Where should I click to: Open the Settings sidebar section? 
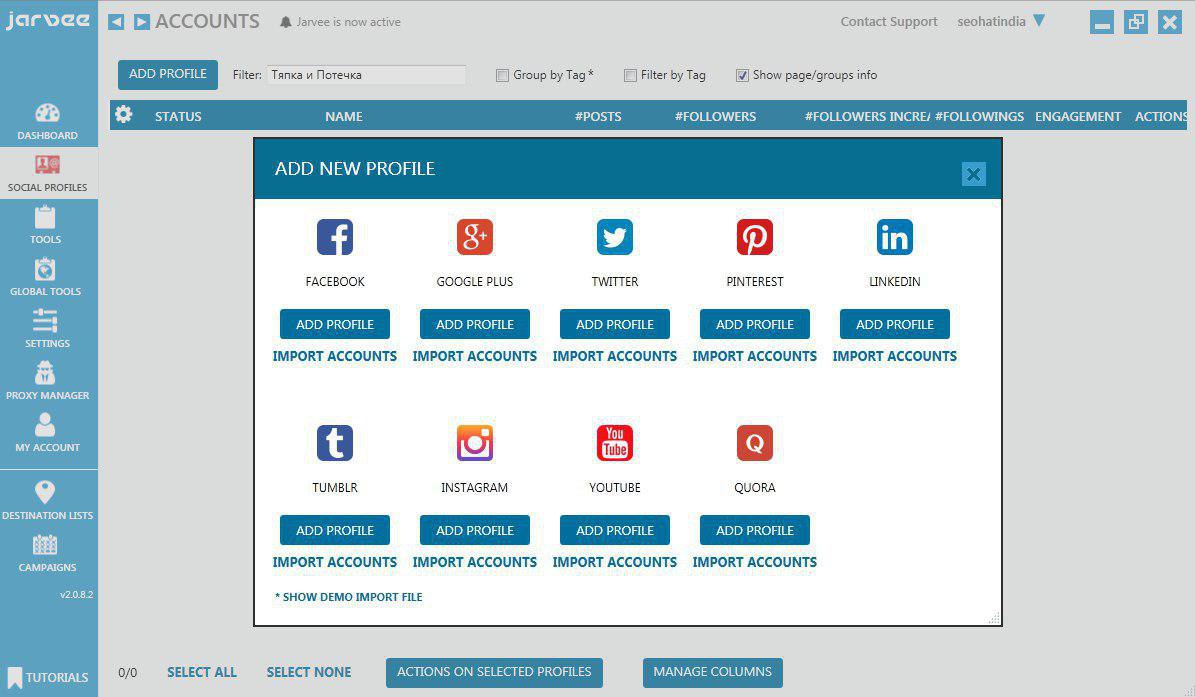(x=46, y=328)
